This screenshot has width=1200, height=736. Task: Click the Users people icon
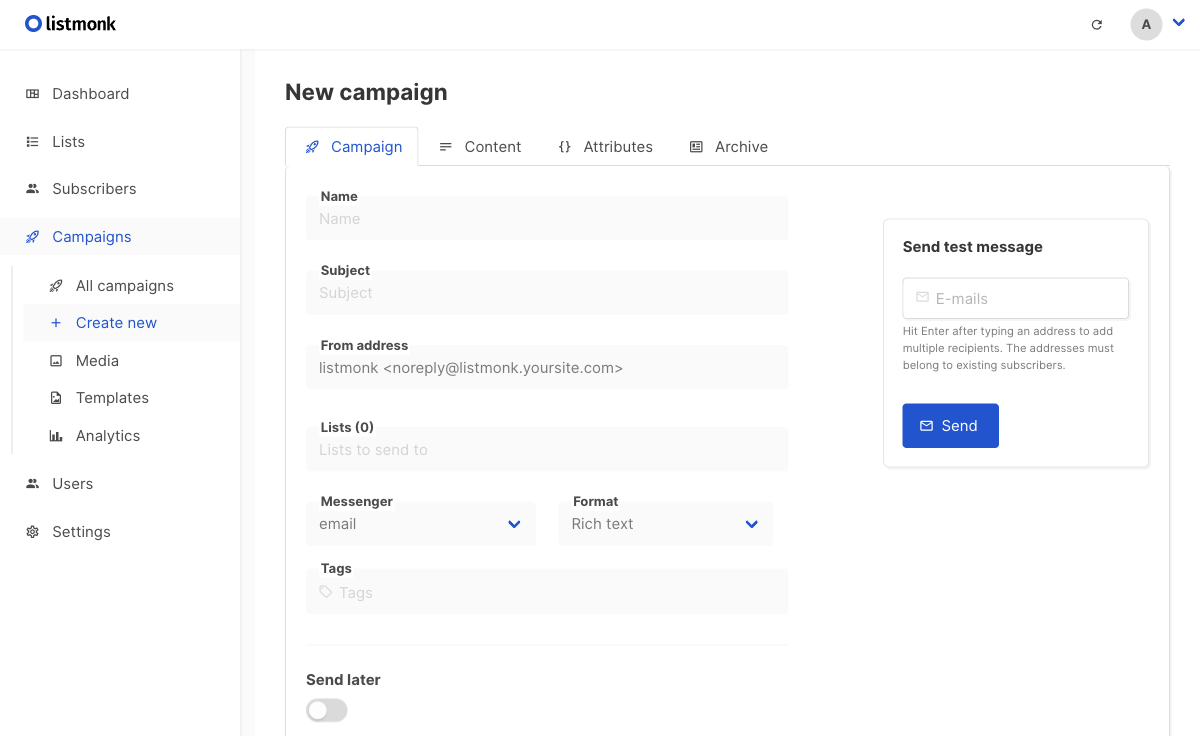point(33,484)
